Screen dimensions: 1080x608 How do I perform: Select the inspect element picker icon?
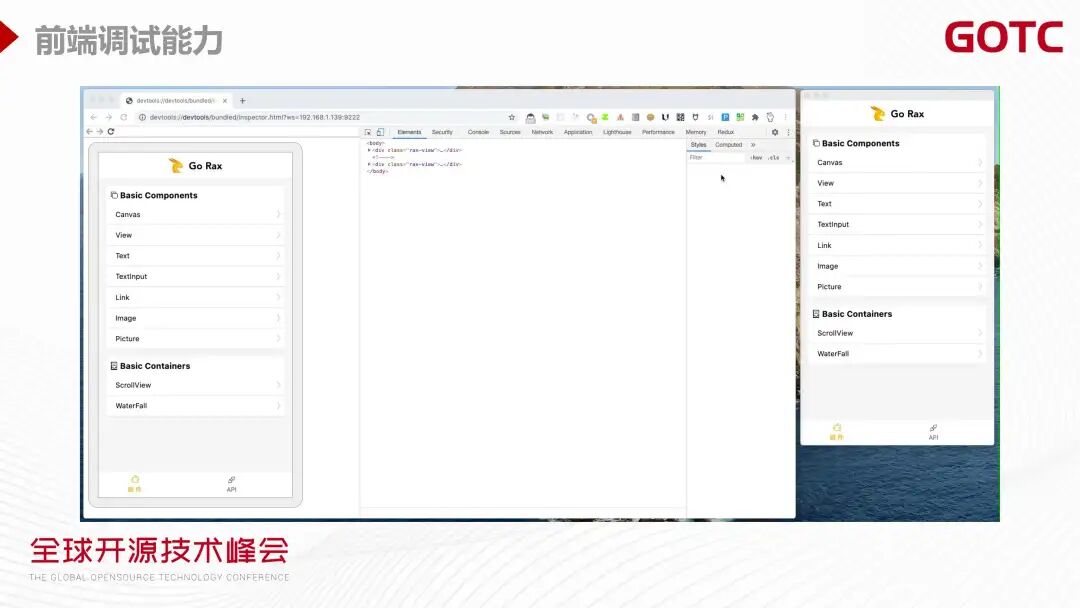pos(368,132)
